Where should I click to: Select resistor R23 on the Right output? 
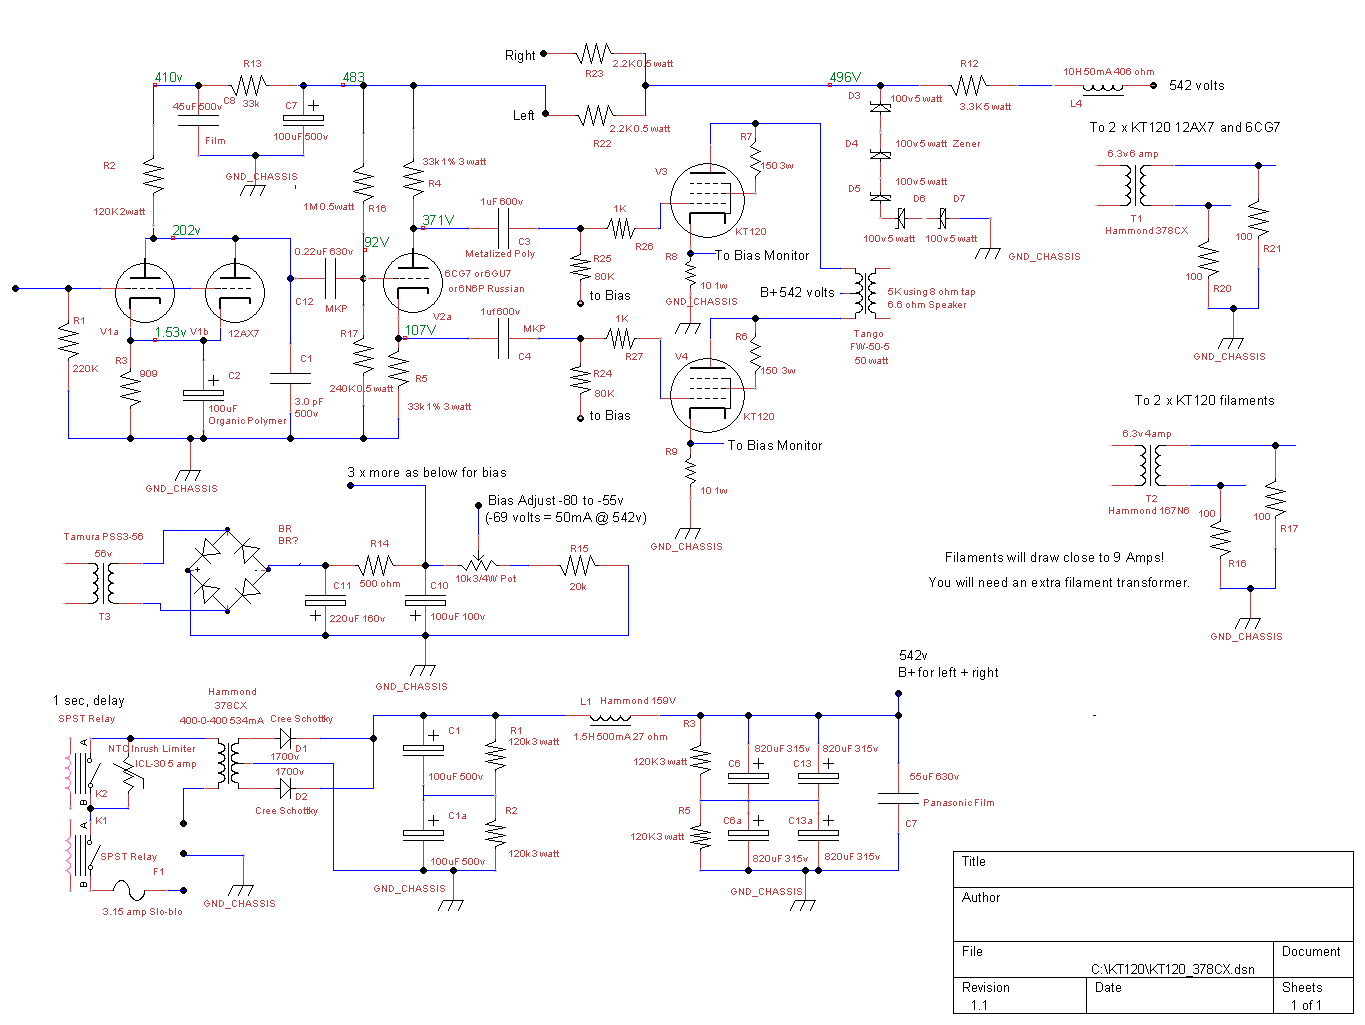coord(595,53)
